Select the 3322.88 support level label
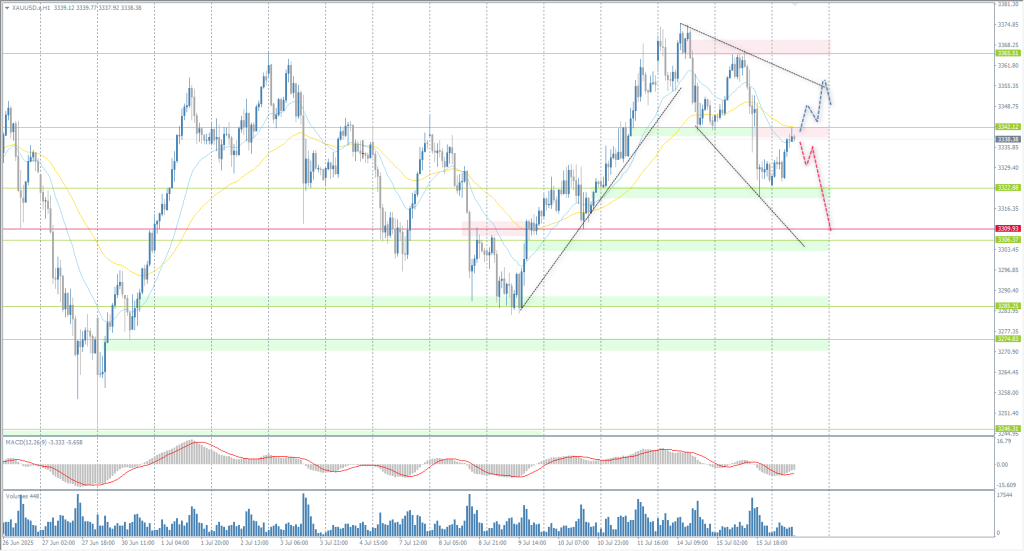Screen dimensions: 1024x551 1007,188
